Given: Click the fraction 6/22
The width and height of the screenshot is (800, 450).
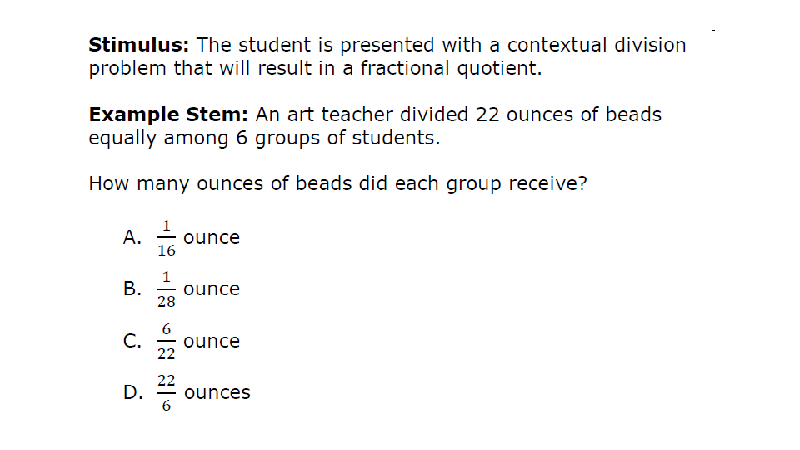Looking at the screenshot, I should point(166,341).
